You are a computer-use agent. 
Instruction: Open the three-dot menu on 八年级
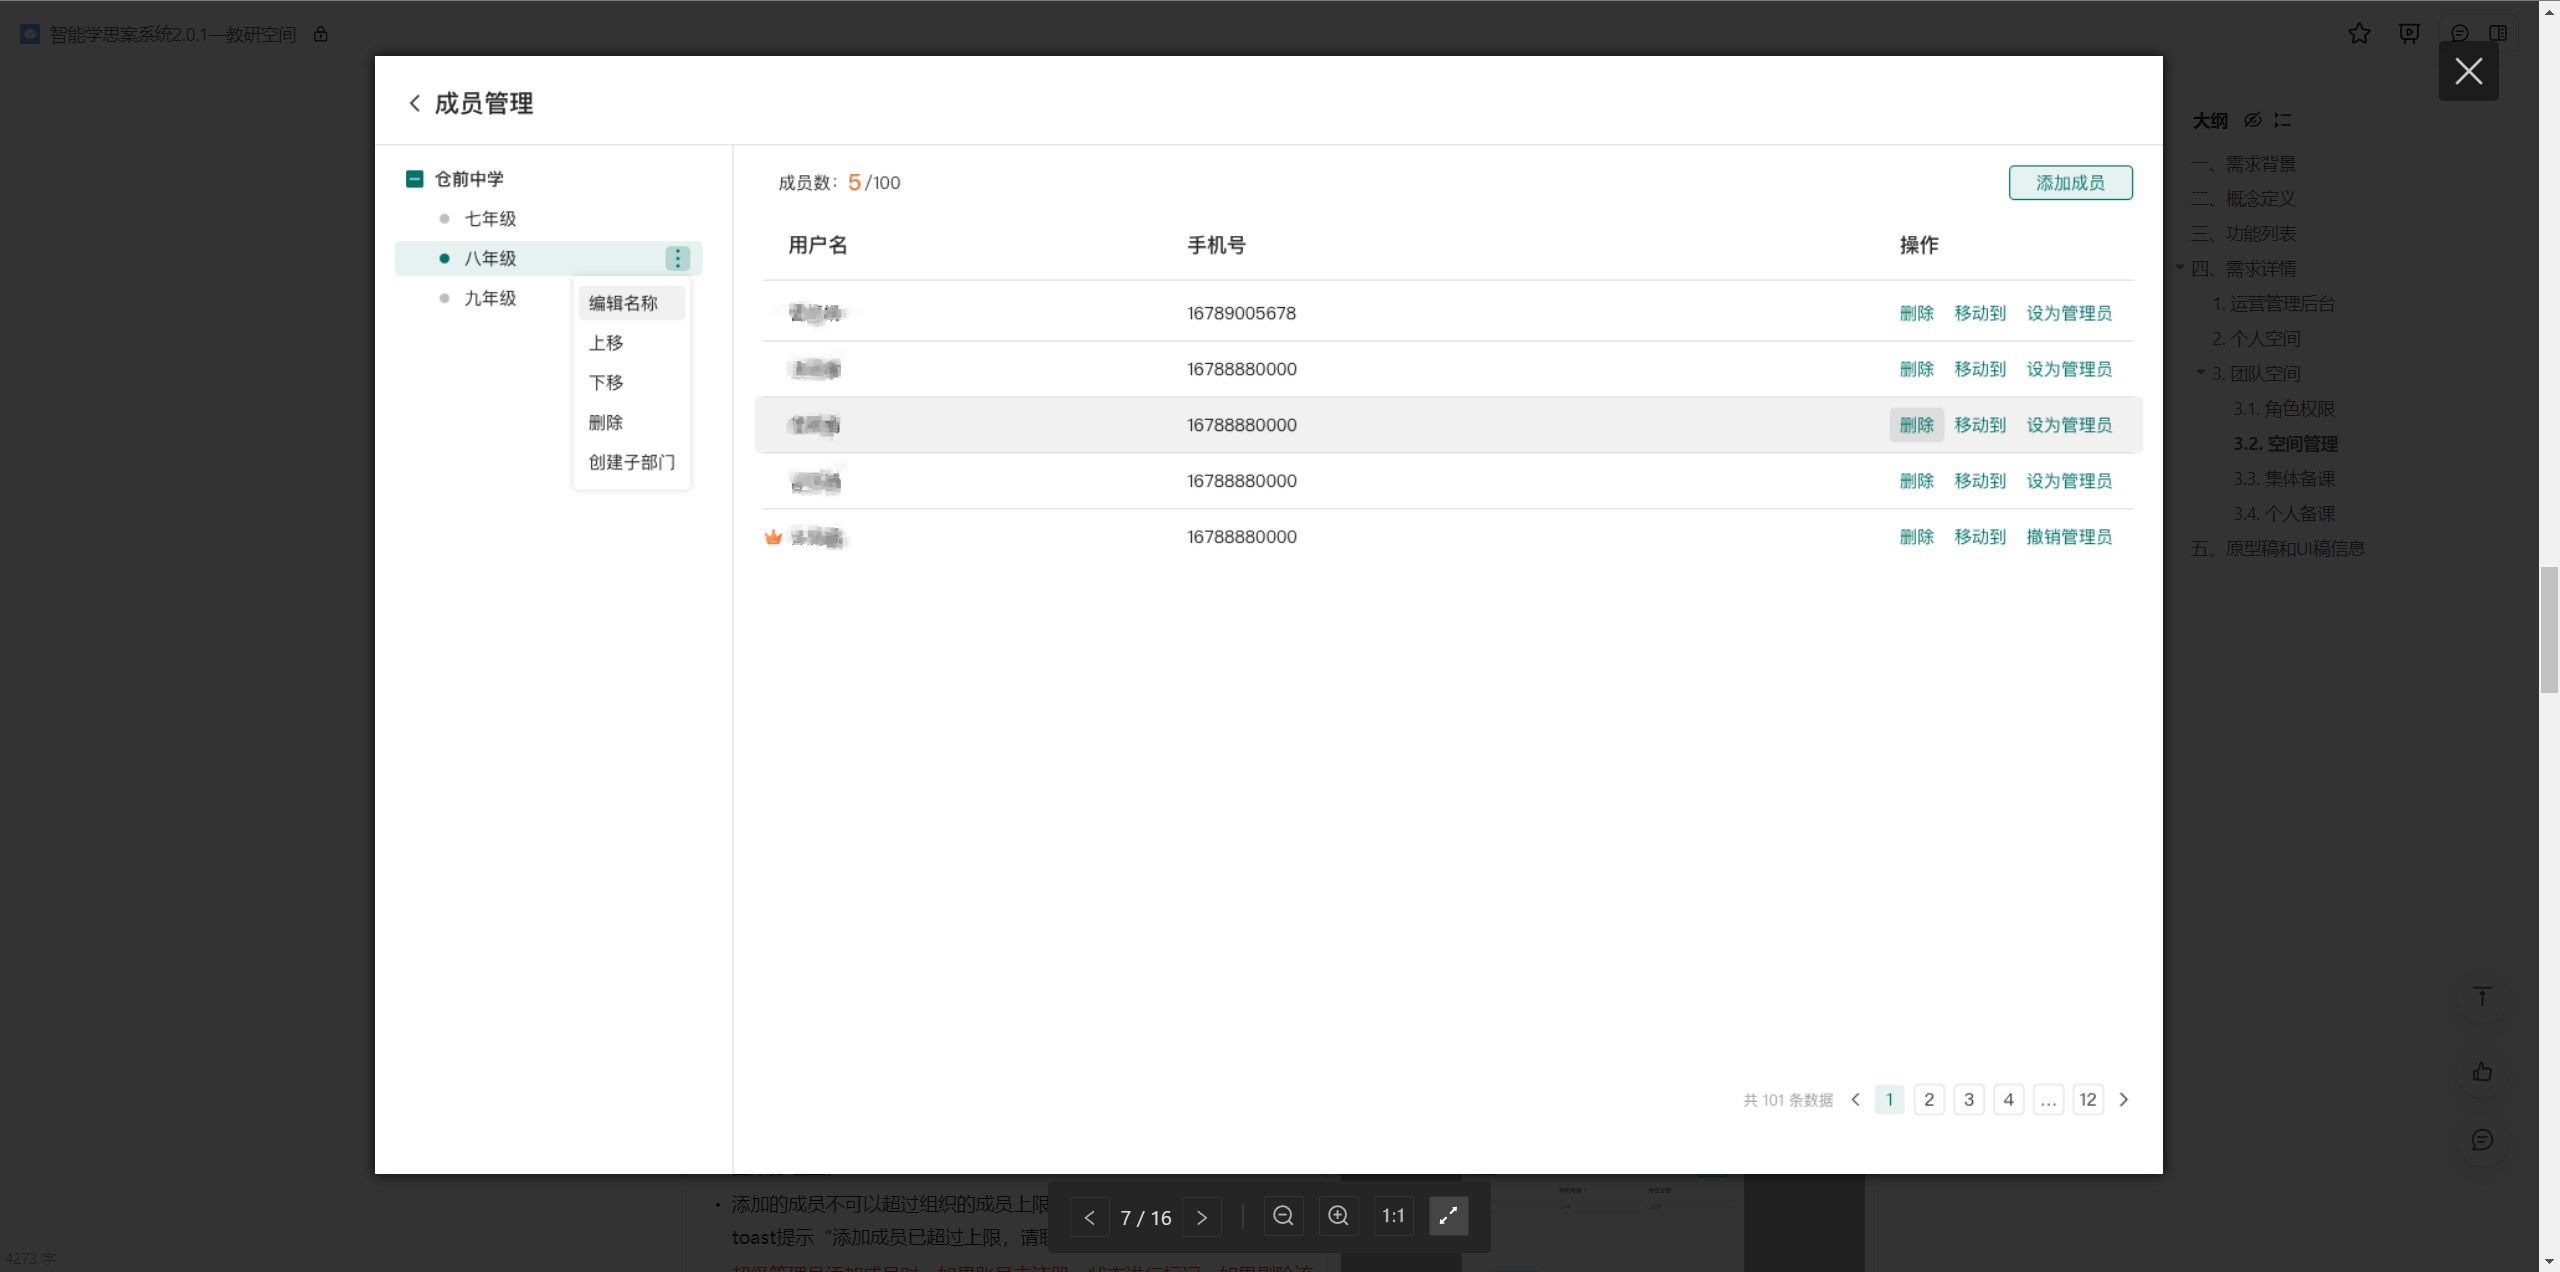point(677,258)
